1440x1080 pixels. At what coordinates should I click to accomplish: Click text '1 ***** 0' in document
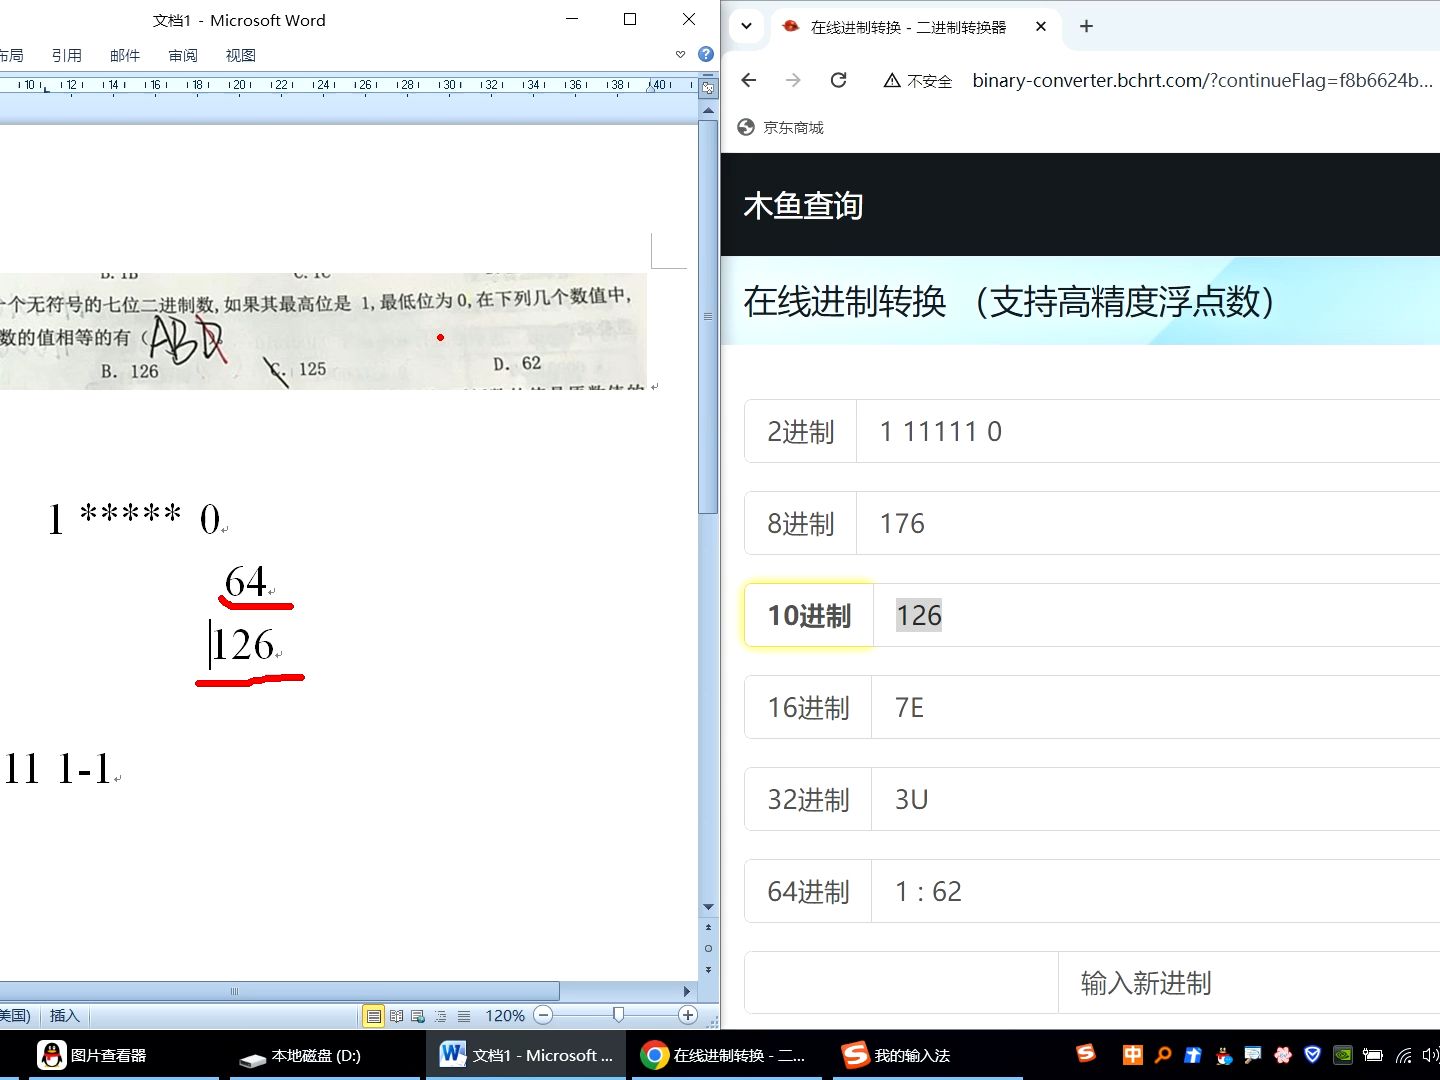click(x=134, y=518)
